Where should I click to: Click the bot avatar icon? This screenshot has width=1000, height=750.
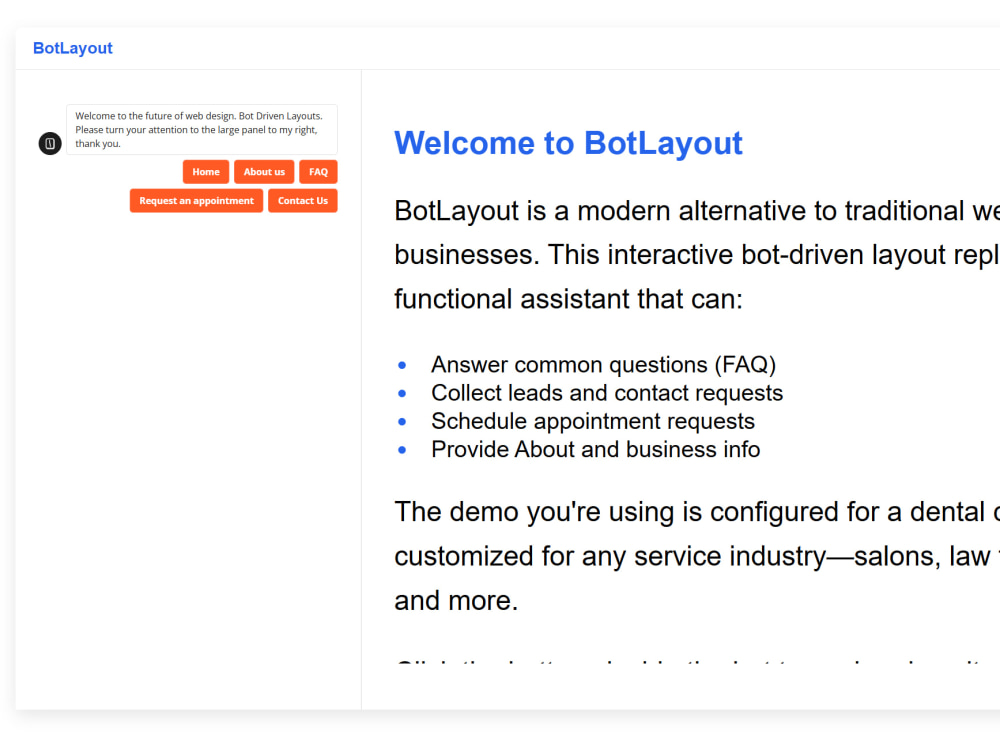pos(50,143)
